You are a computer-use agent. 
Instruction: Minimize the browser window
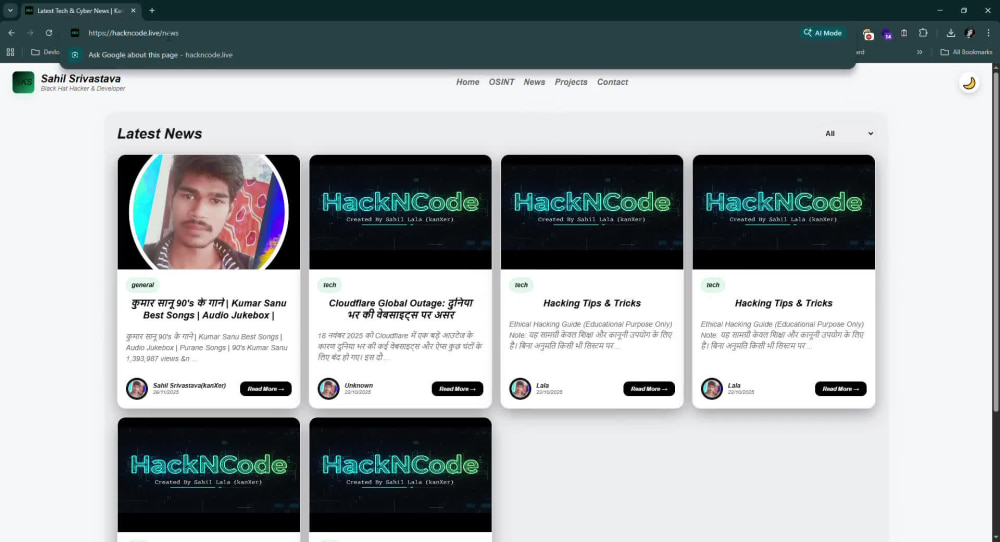coord(939,10)
